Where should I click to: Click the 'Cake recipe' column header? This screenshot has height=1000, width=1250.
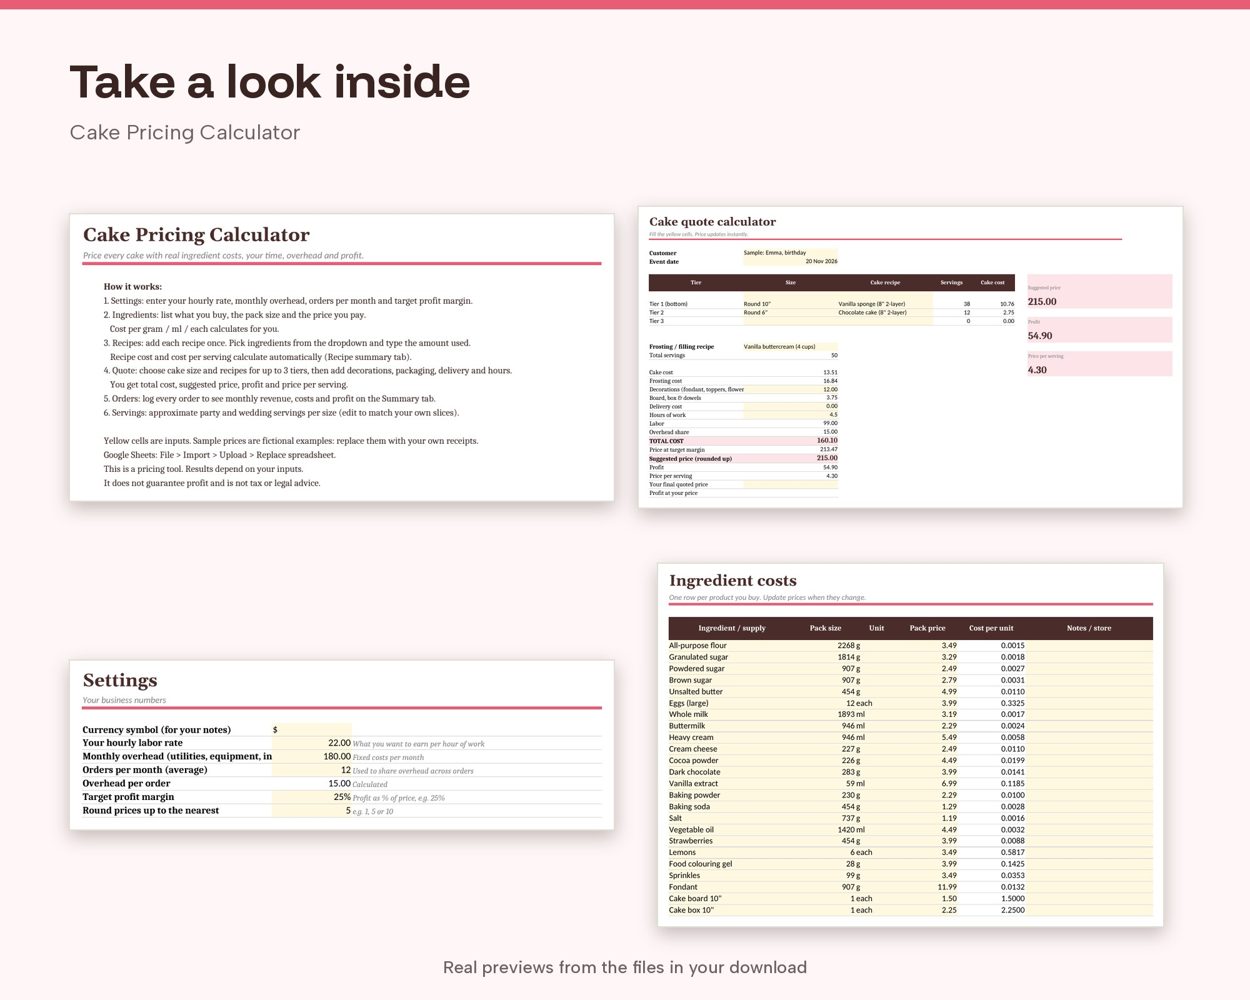pyautogui.click(x=885, y=283)
